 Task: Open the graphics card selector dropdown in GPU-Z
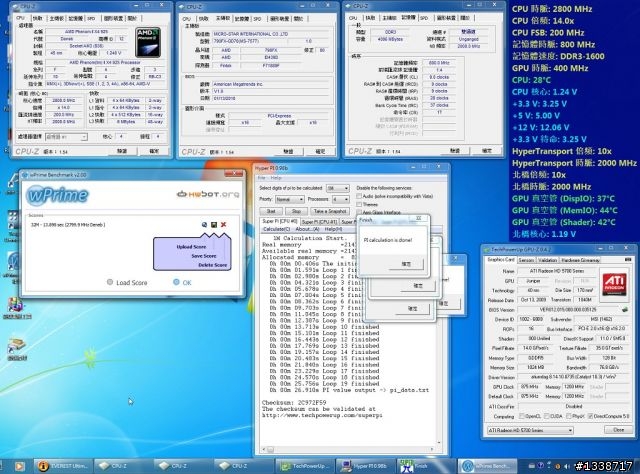pos(530,430)
